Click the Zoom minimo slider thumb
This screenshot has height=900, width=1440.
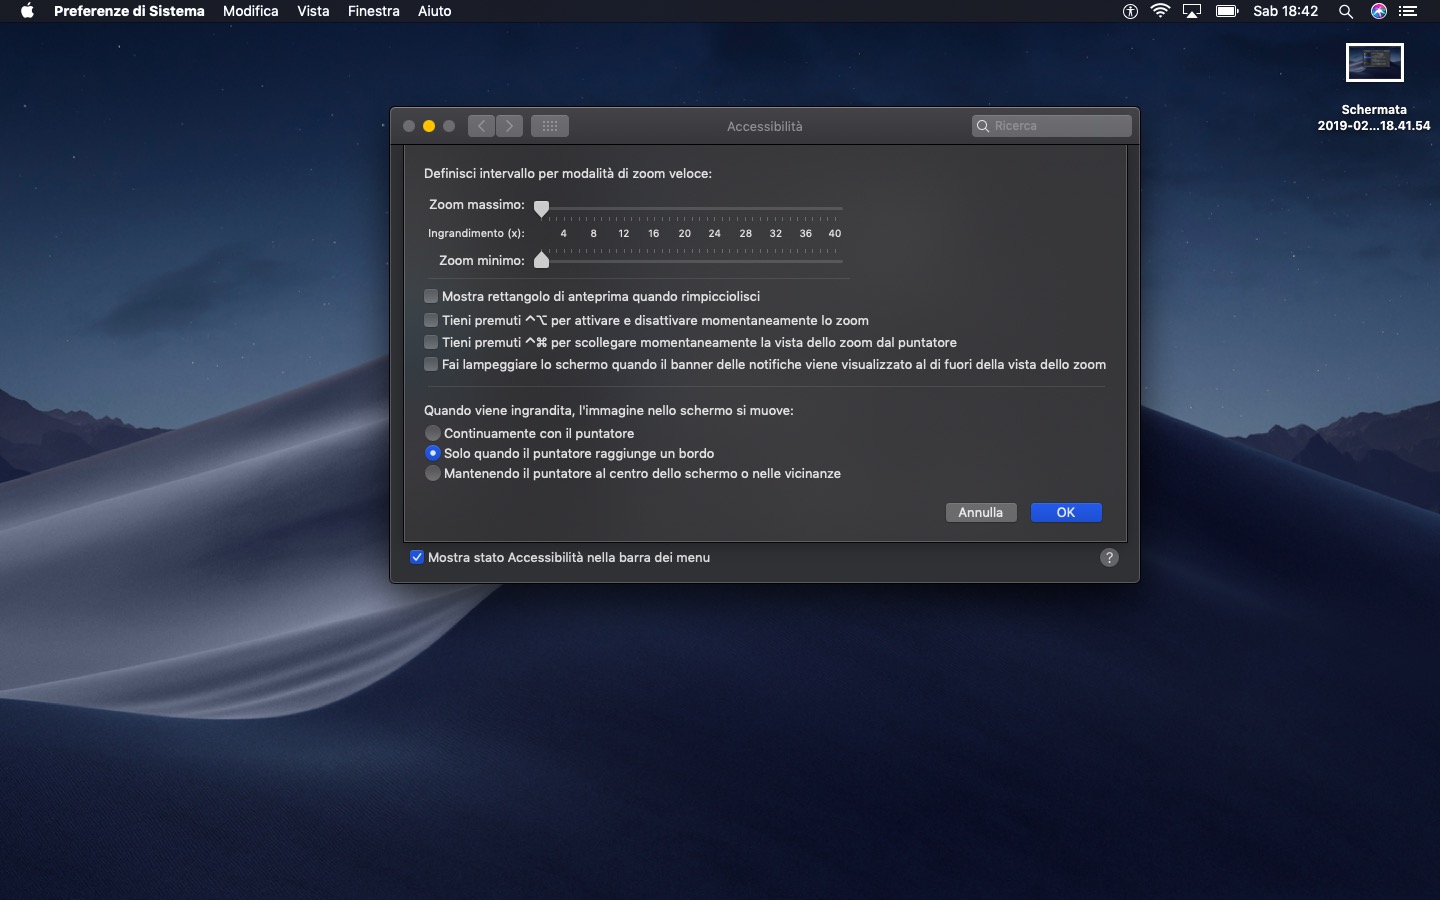click(x=541, y=260)
